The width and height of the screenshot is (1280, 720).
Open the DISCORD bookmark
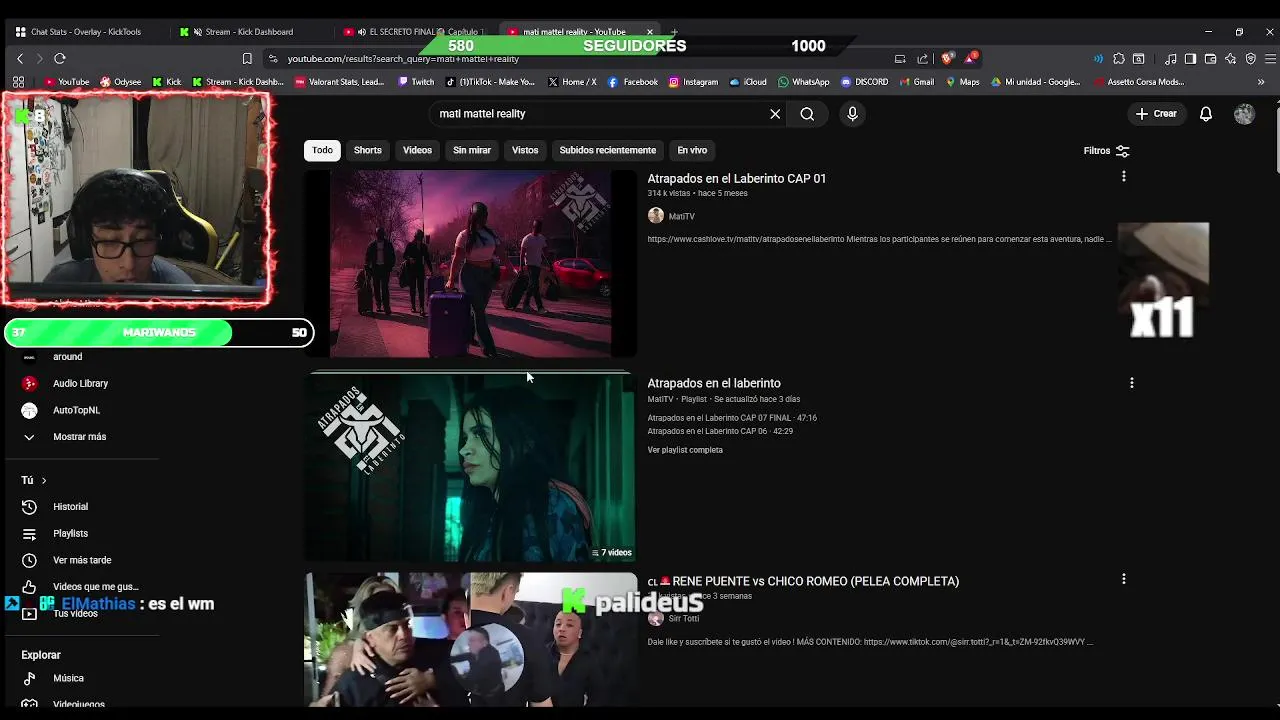pyautogui.click(x=865, y=82)
